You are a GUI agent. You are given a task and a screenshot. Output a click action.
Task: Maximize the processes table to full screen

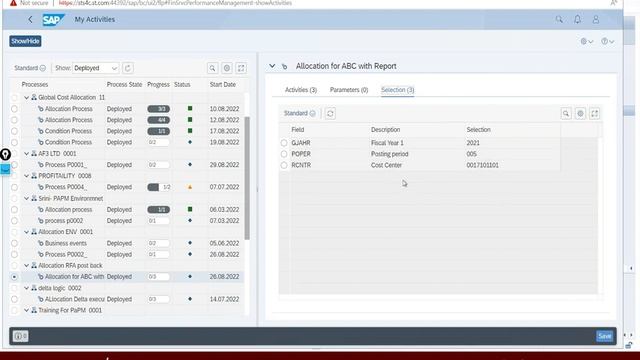tap(241, 68)
